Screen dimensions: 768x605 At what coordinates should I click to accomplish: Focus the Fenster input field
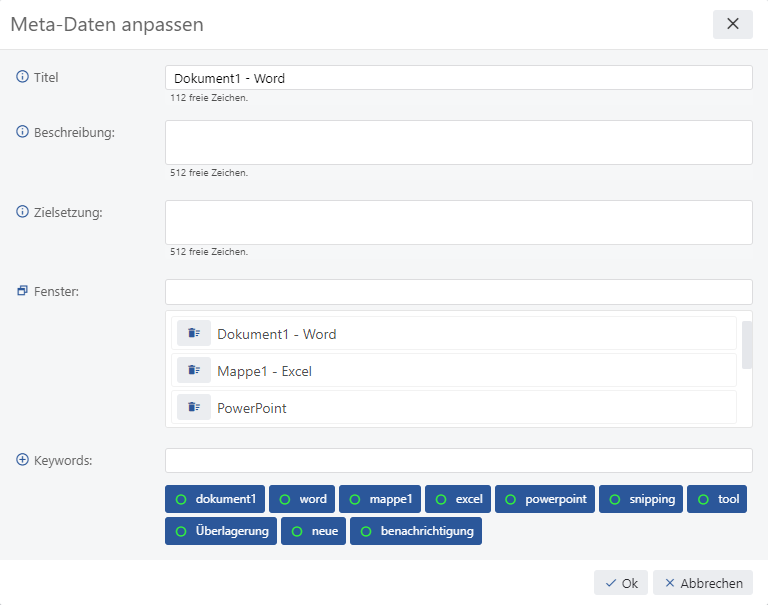[x=459, y=292]
